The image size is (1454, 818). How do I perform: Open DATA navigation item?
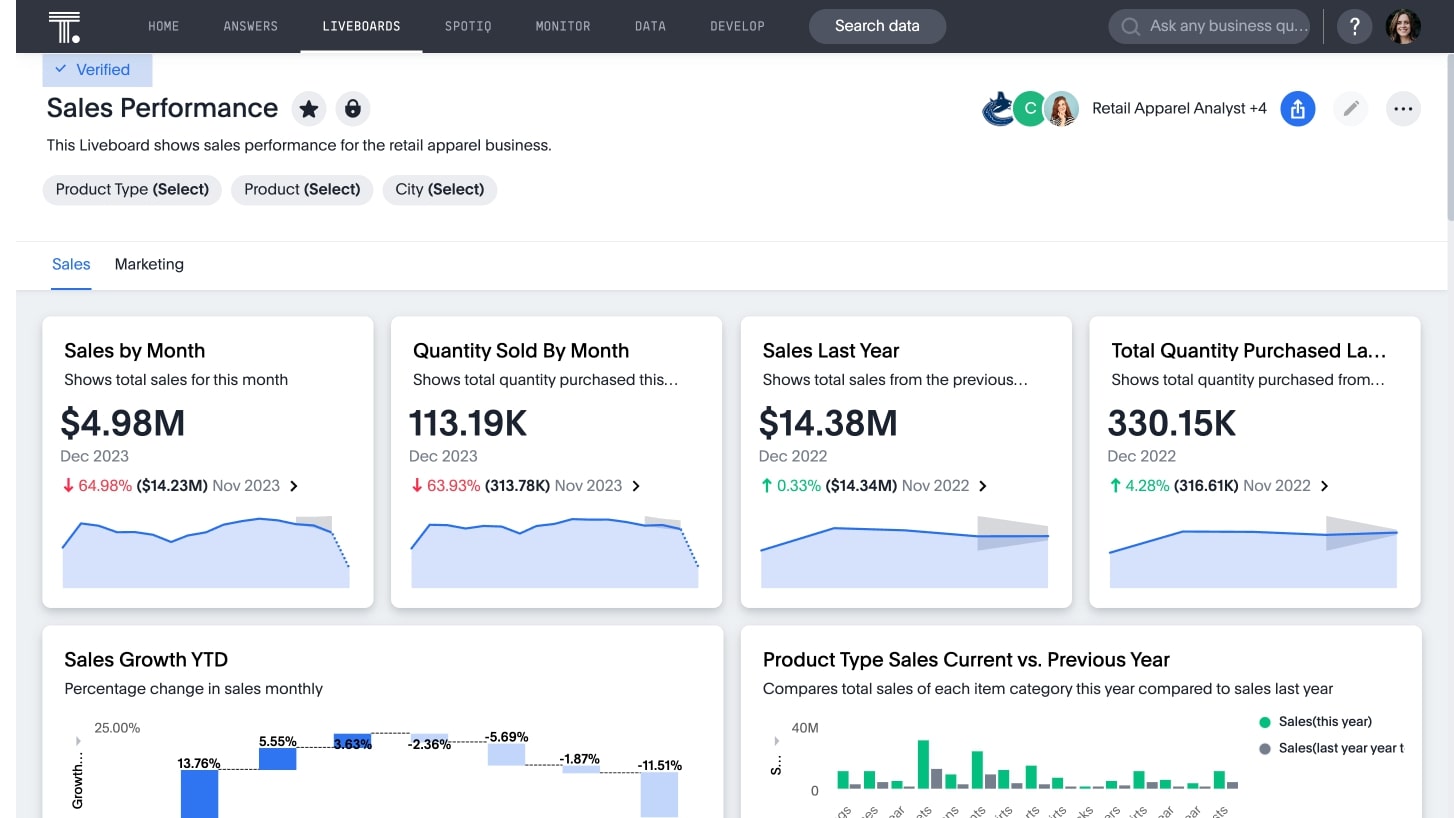click(x=650, y=26)
